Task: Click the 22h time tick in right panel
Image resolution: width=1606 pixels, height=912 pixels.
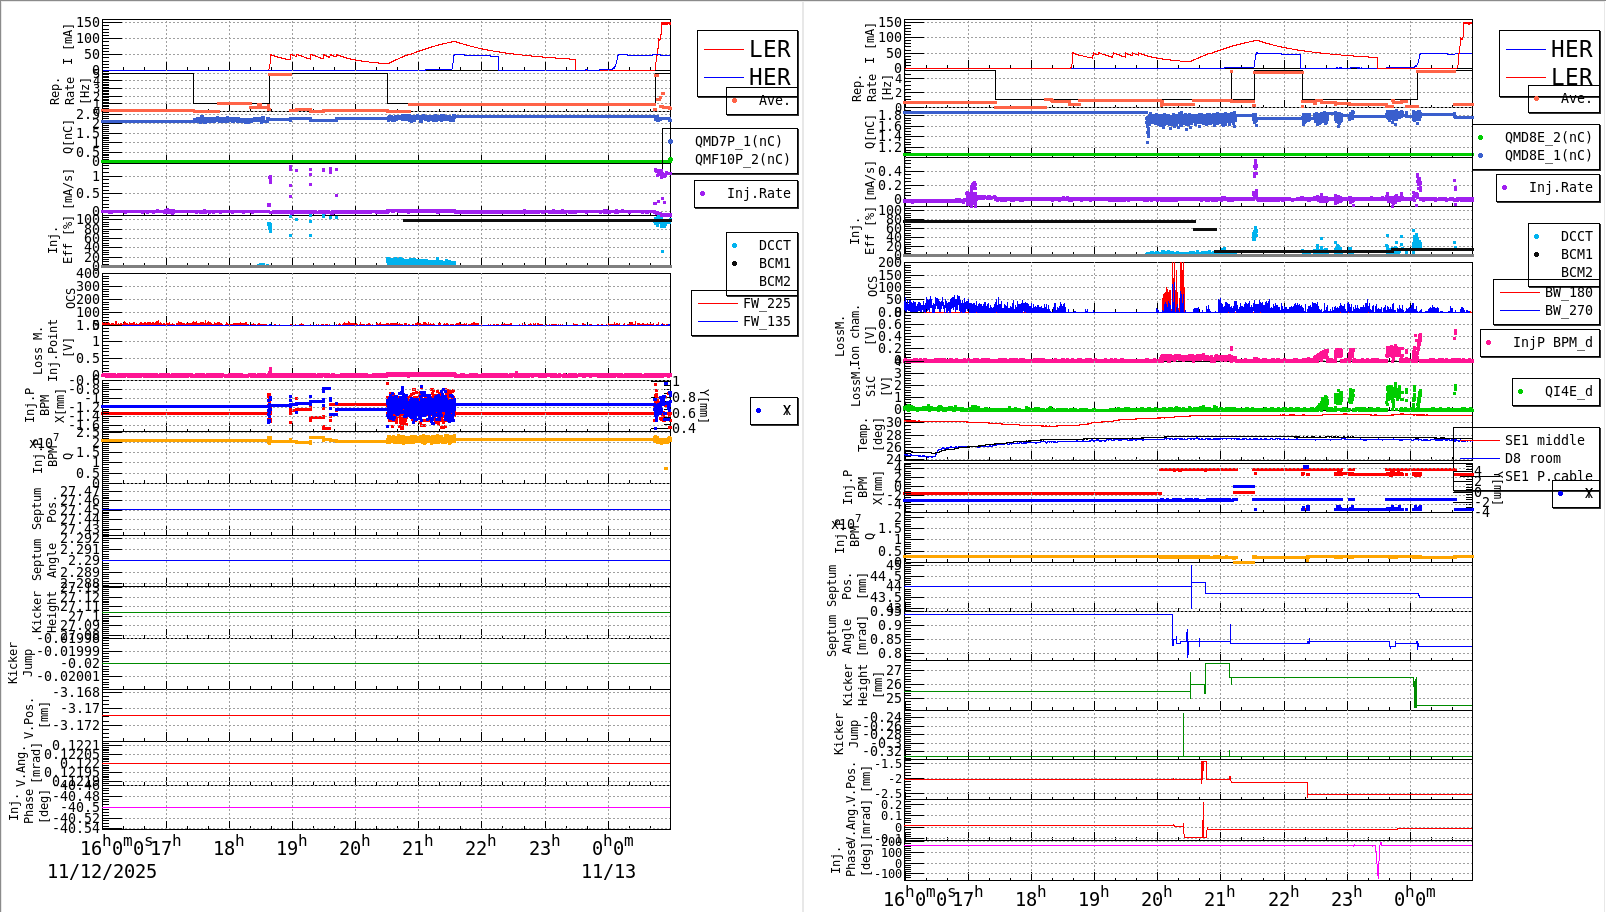Action: pos(1283,898)
